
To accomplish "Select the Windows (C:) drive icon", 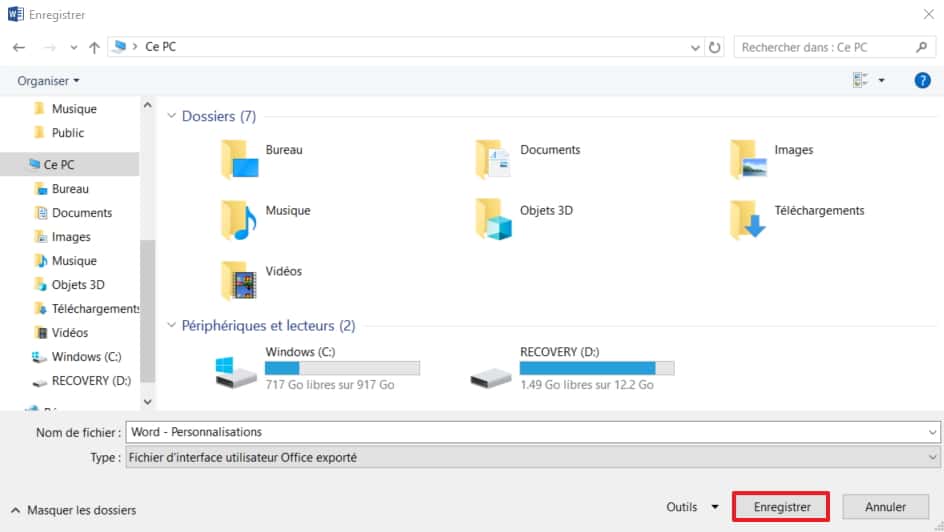I will [236, 372].
